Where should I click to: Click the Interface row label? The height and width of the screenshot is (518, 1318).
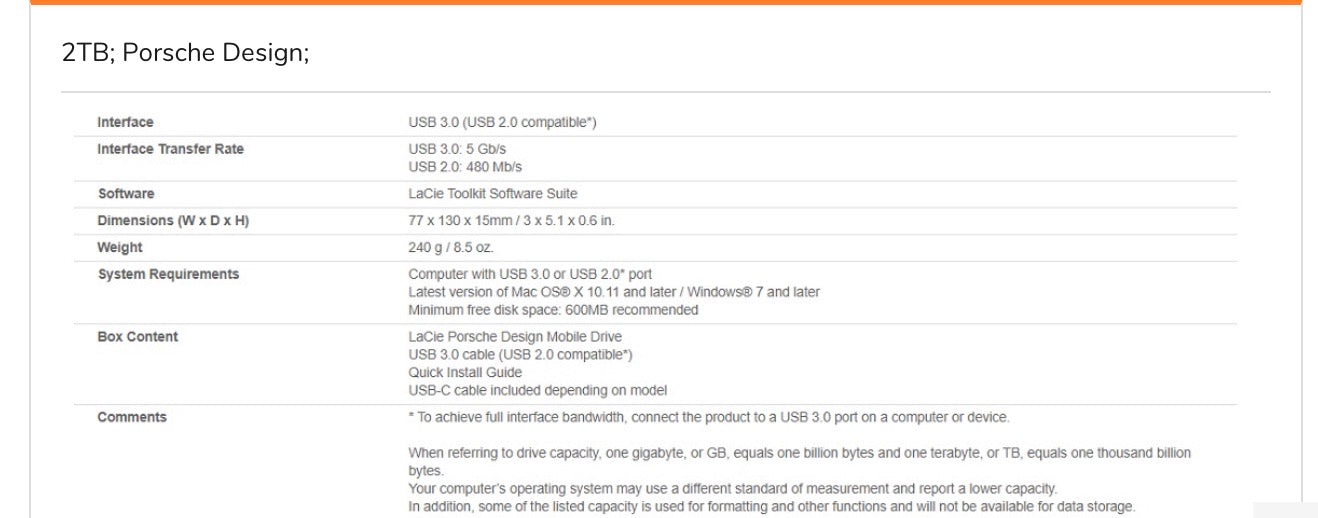125,122
